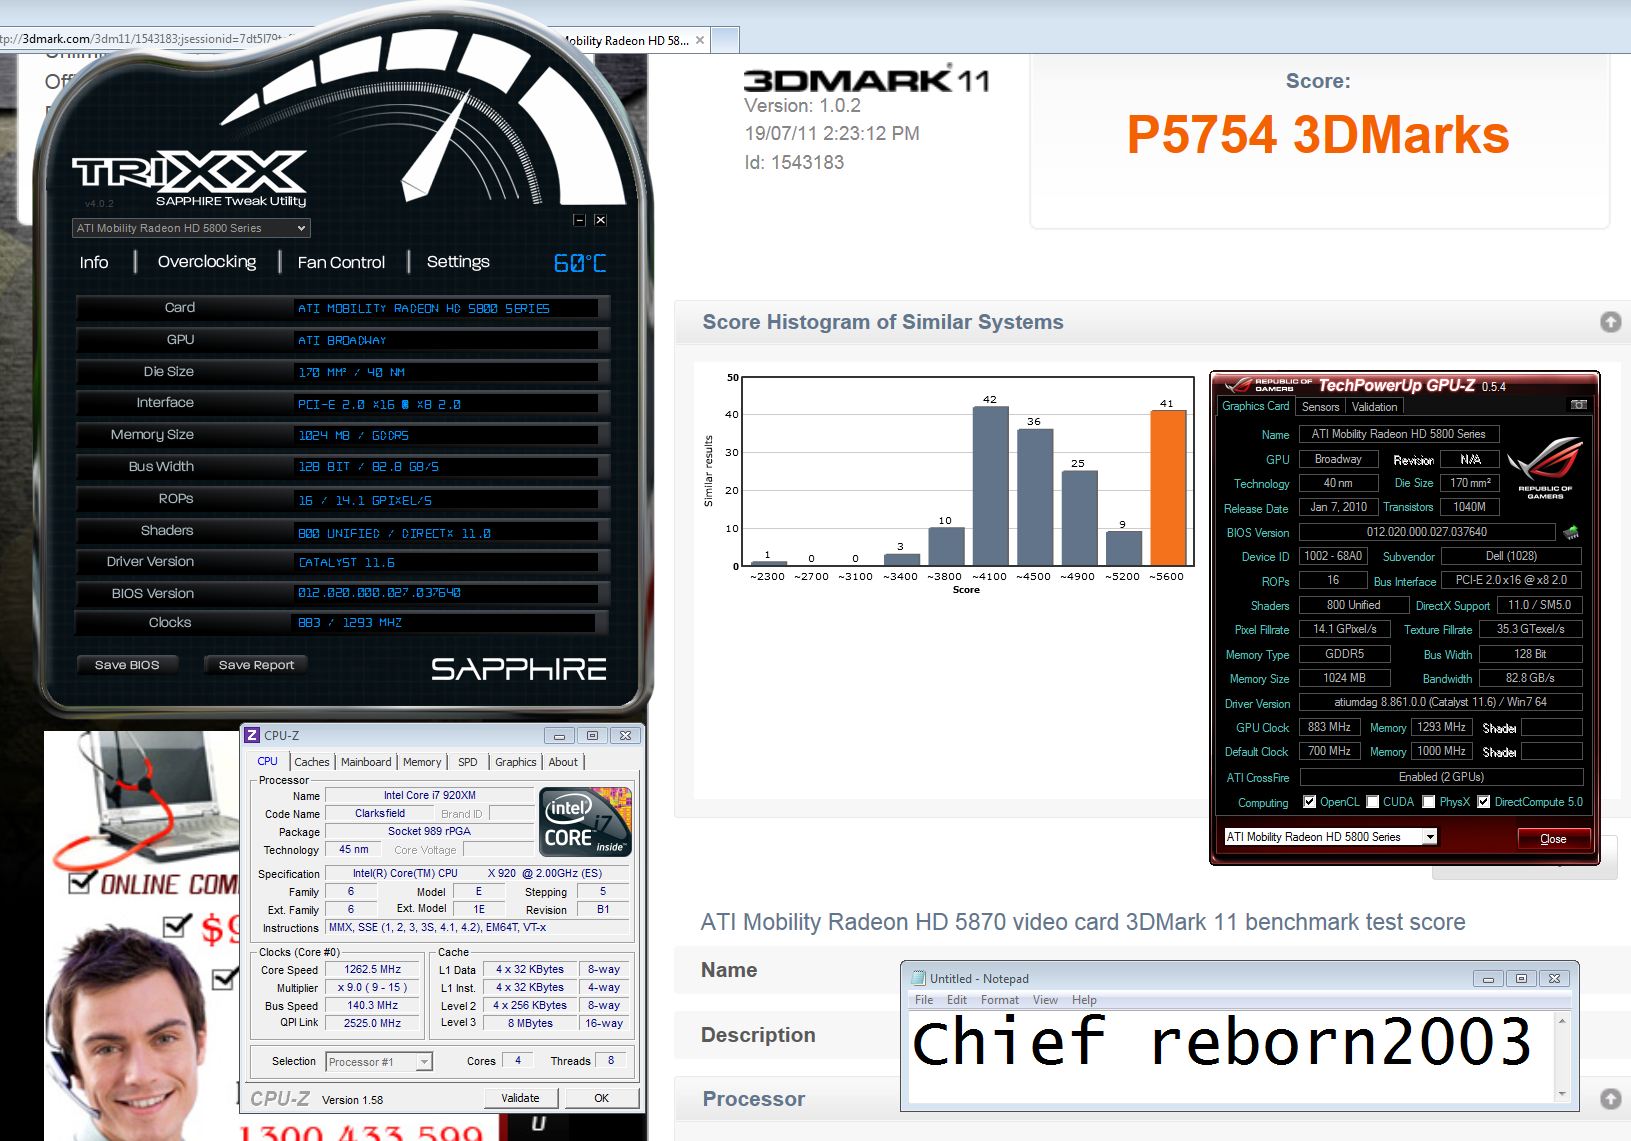Switch to the TRIXX Info tab
Image resolution: width=1631 pixels, height=1141 pixels.
click(94, 262)
